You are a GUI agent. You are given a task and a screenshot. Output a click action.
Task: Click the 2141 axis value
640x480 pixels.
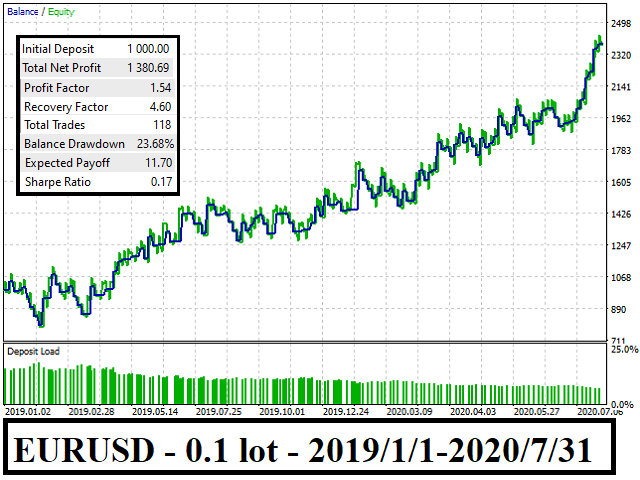click(621, 87)
